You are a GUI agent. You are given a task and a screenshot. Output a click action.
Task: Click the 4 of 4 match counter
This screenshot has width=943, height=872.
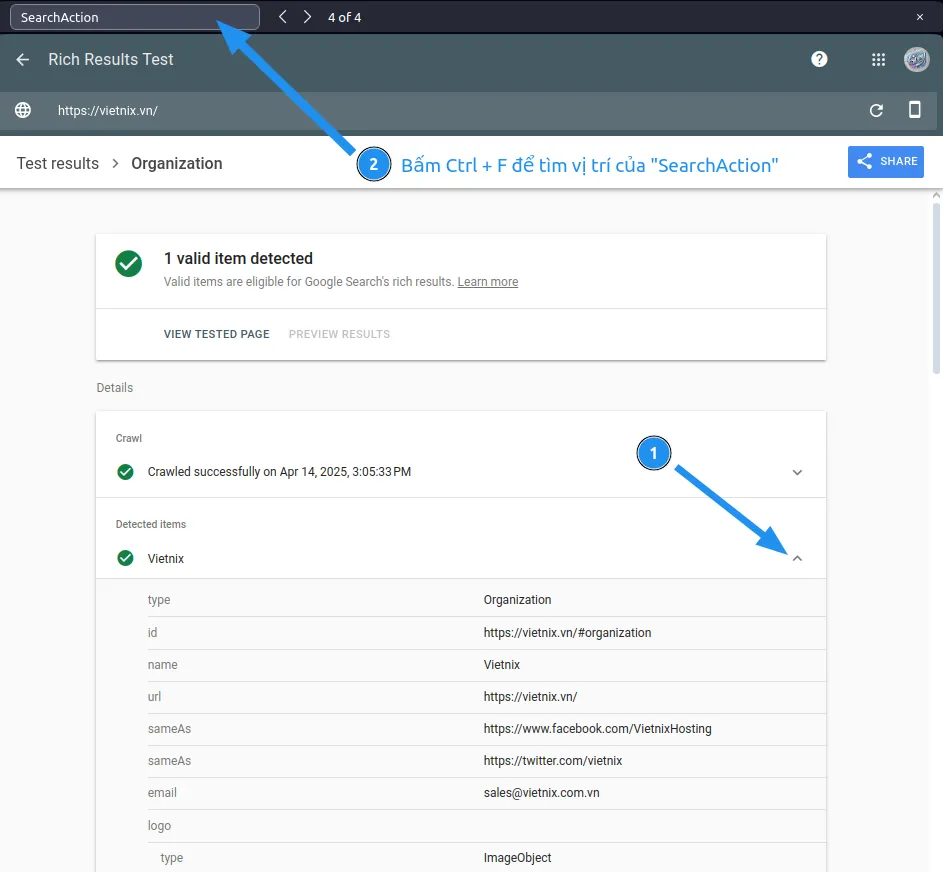344,17
